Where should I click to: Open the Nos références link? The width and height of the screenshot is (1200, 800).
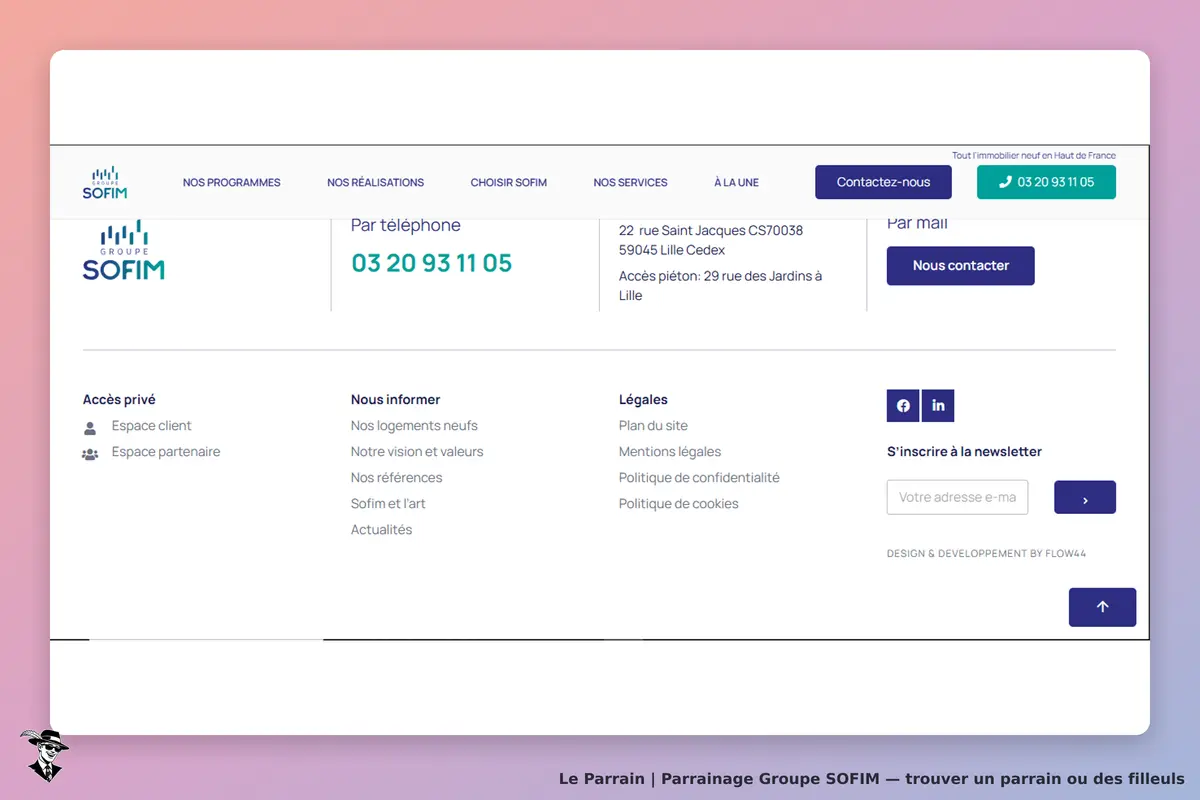[x=397, y=478]
